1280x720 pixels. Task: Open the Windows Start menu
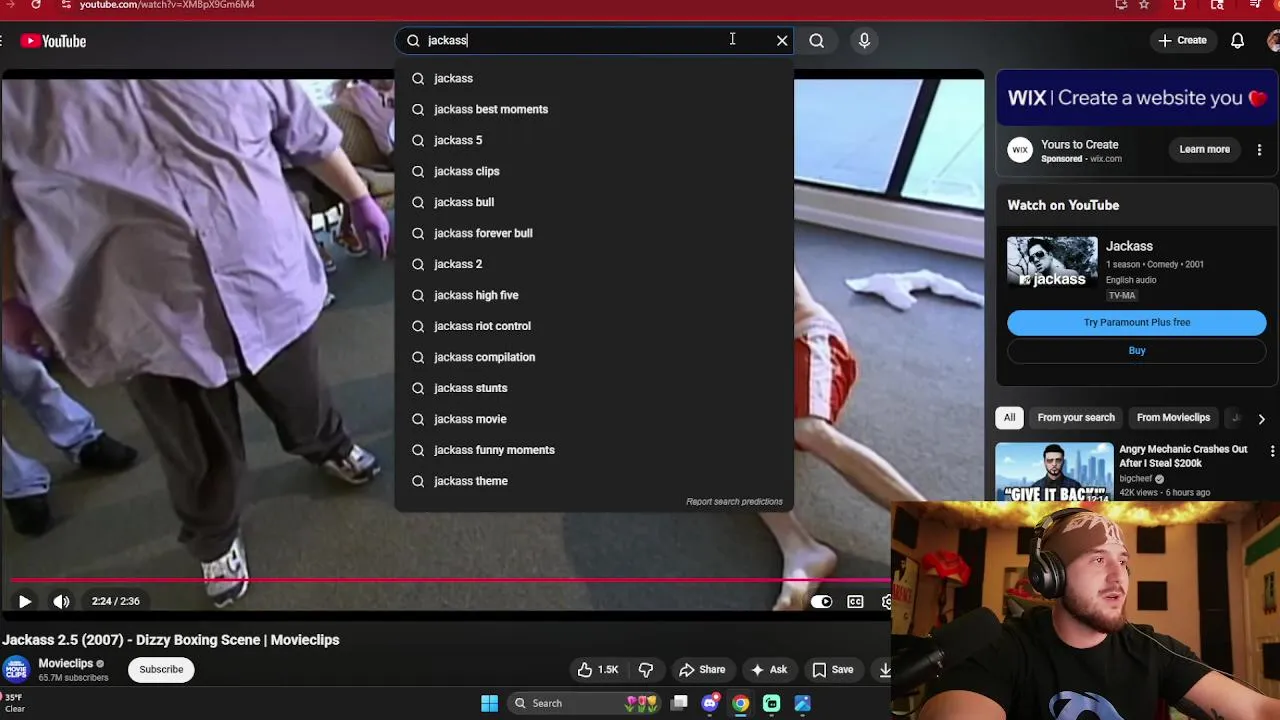(489, 703)
